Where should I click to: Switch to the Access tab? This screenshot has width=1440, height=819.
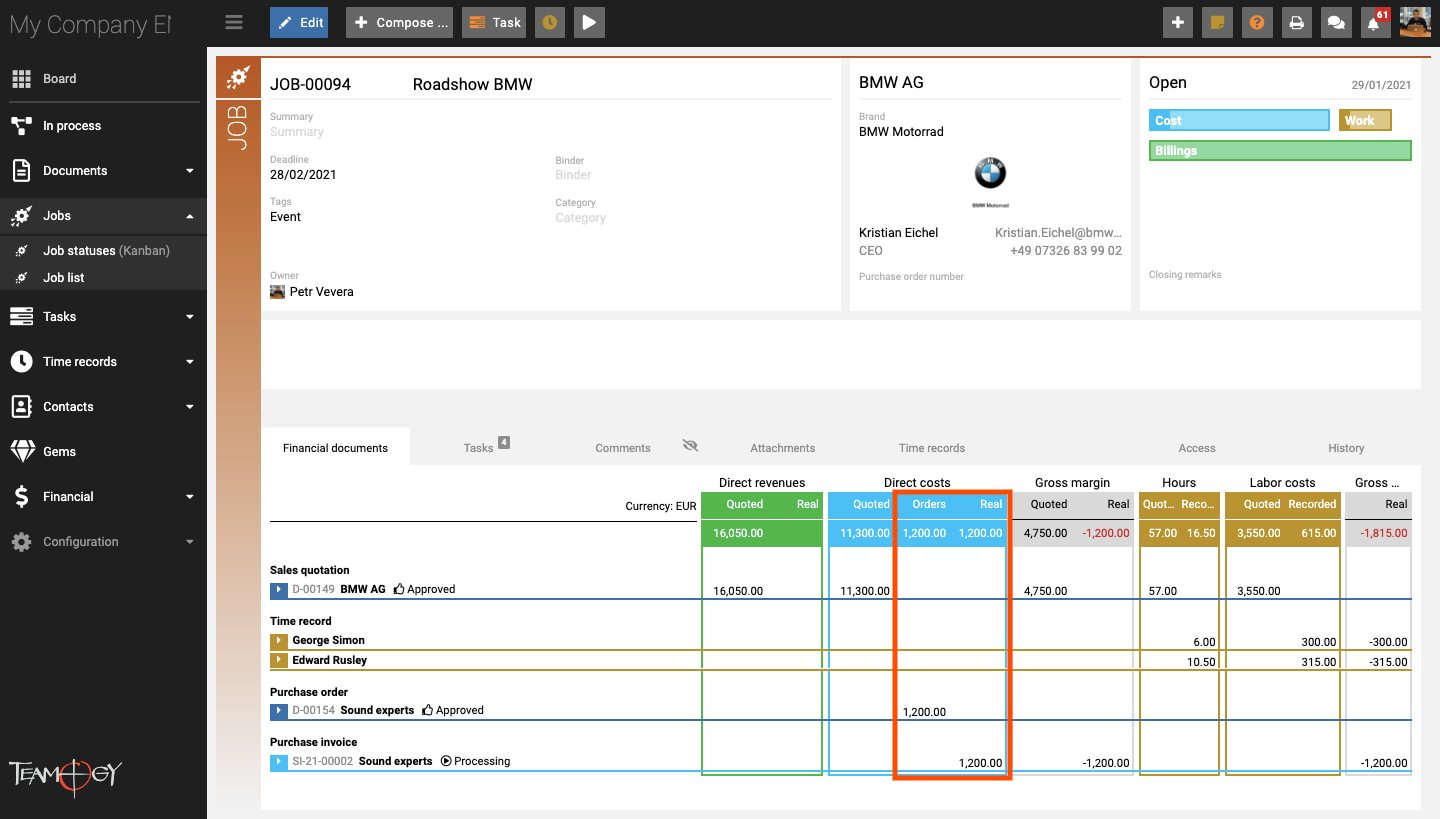1197,448
